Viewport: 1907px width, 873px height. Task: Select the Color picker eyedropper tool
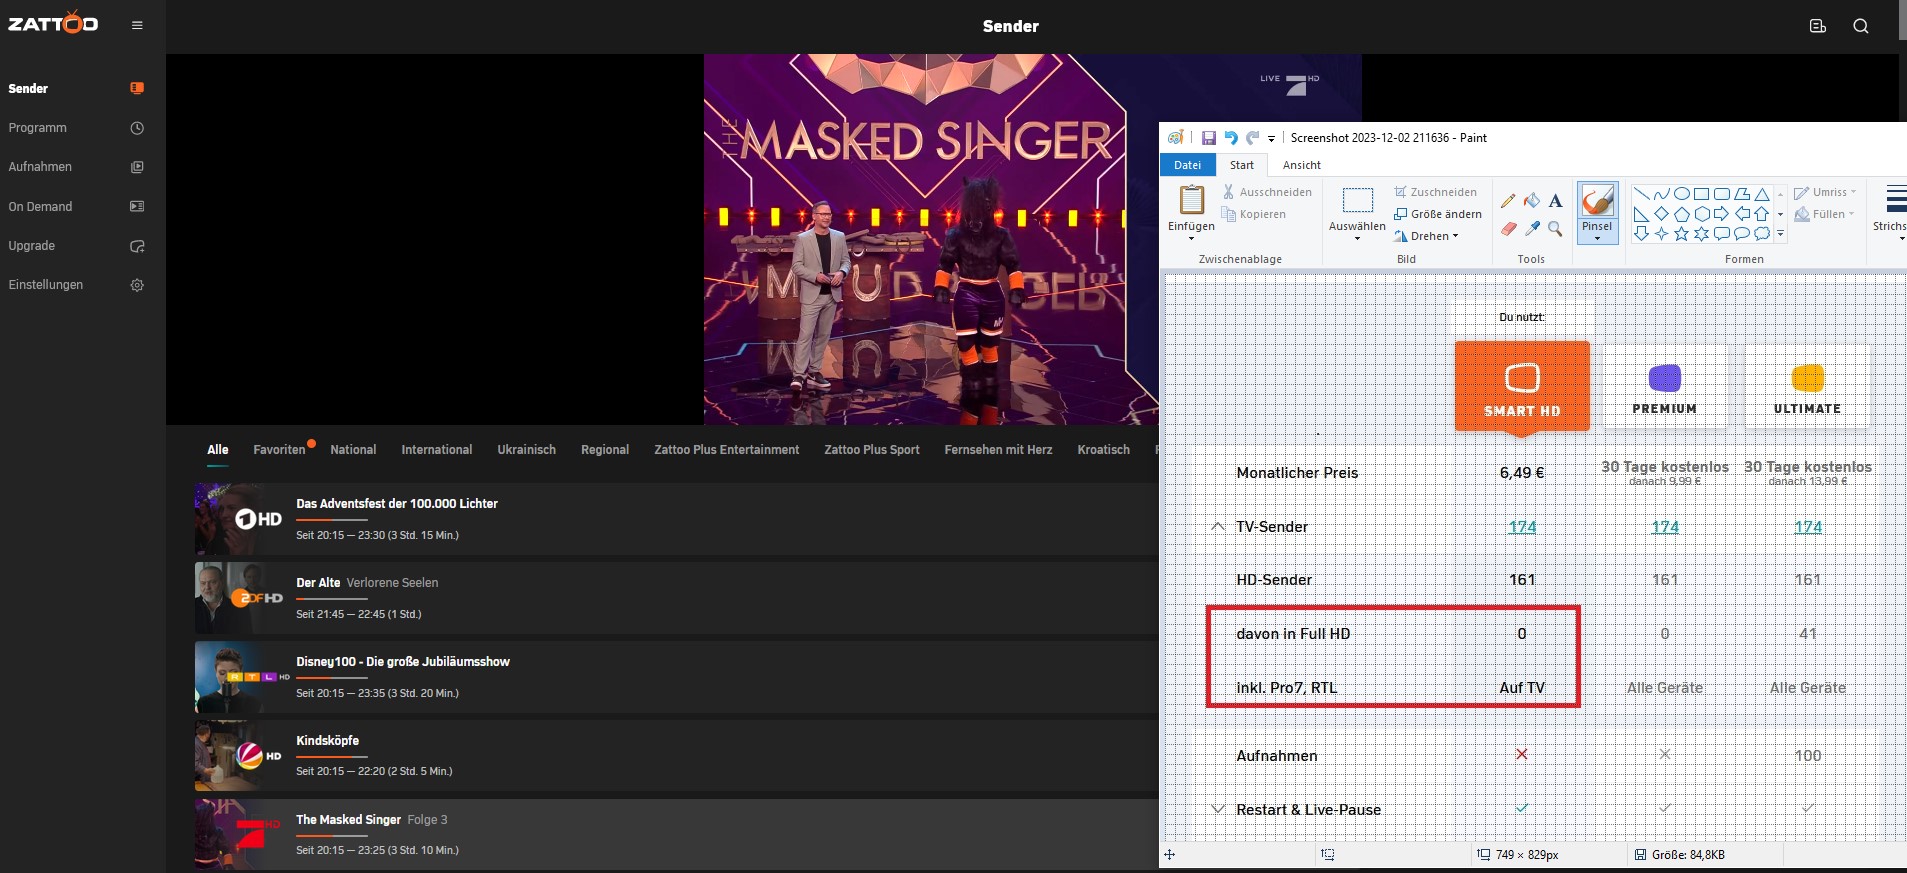(x=1532, y=229)
